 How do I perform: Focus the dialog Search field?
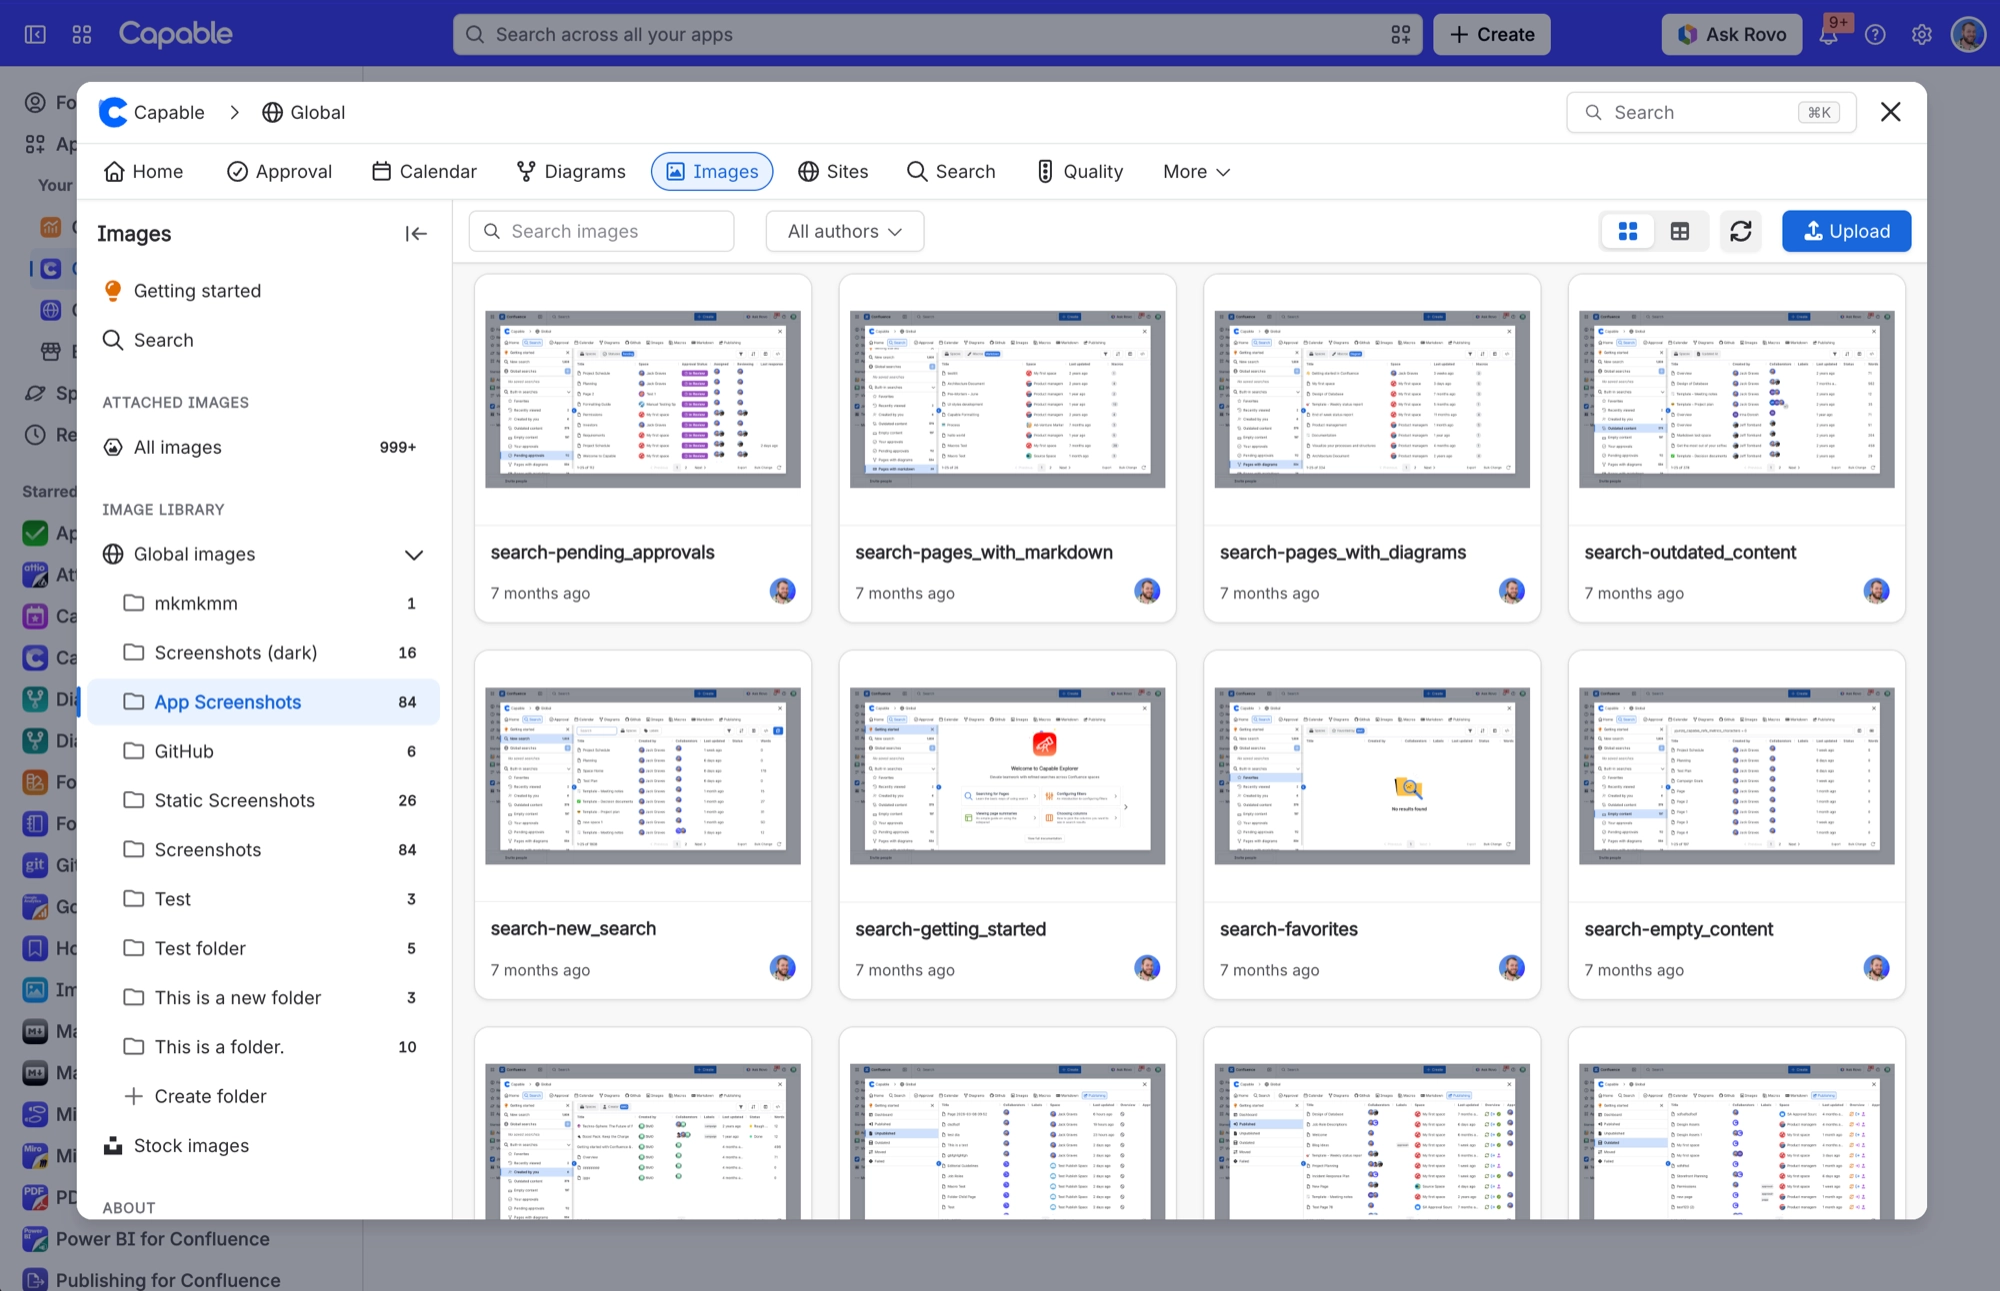point(1711,113)
